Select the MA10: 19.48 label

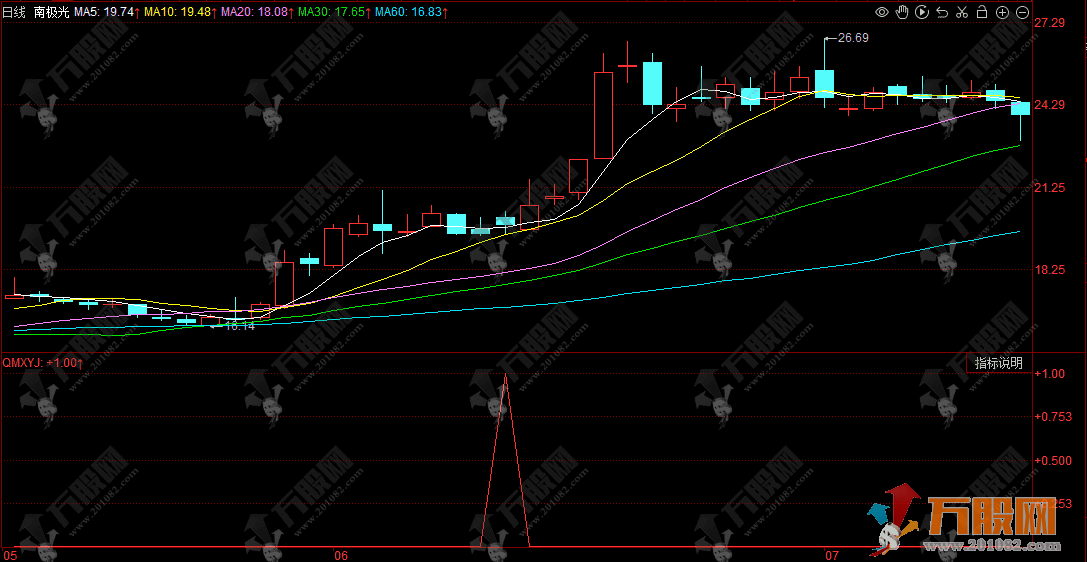click(x=180, y=12)
